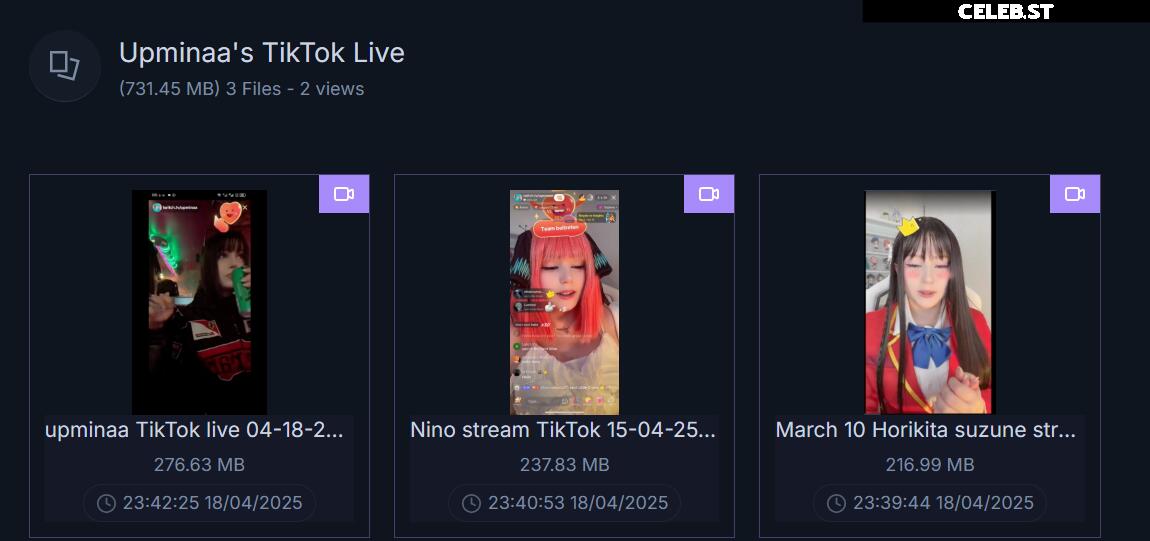1150x541 pixels.
Task: Click the album folder icon beside the title
Action: [65, 65]
